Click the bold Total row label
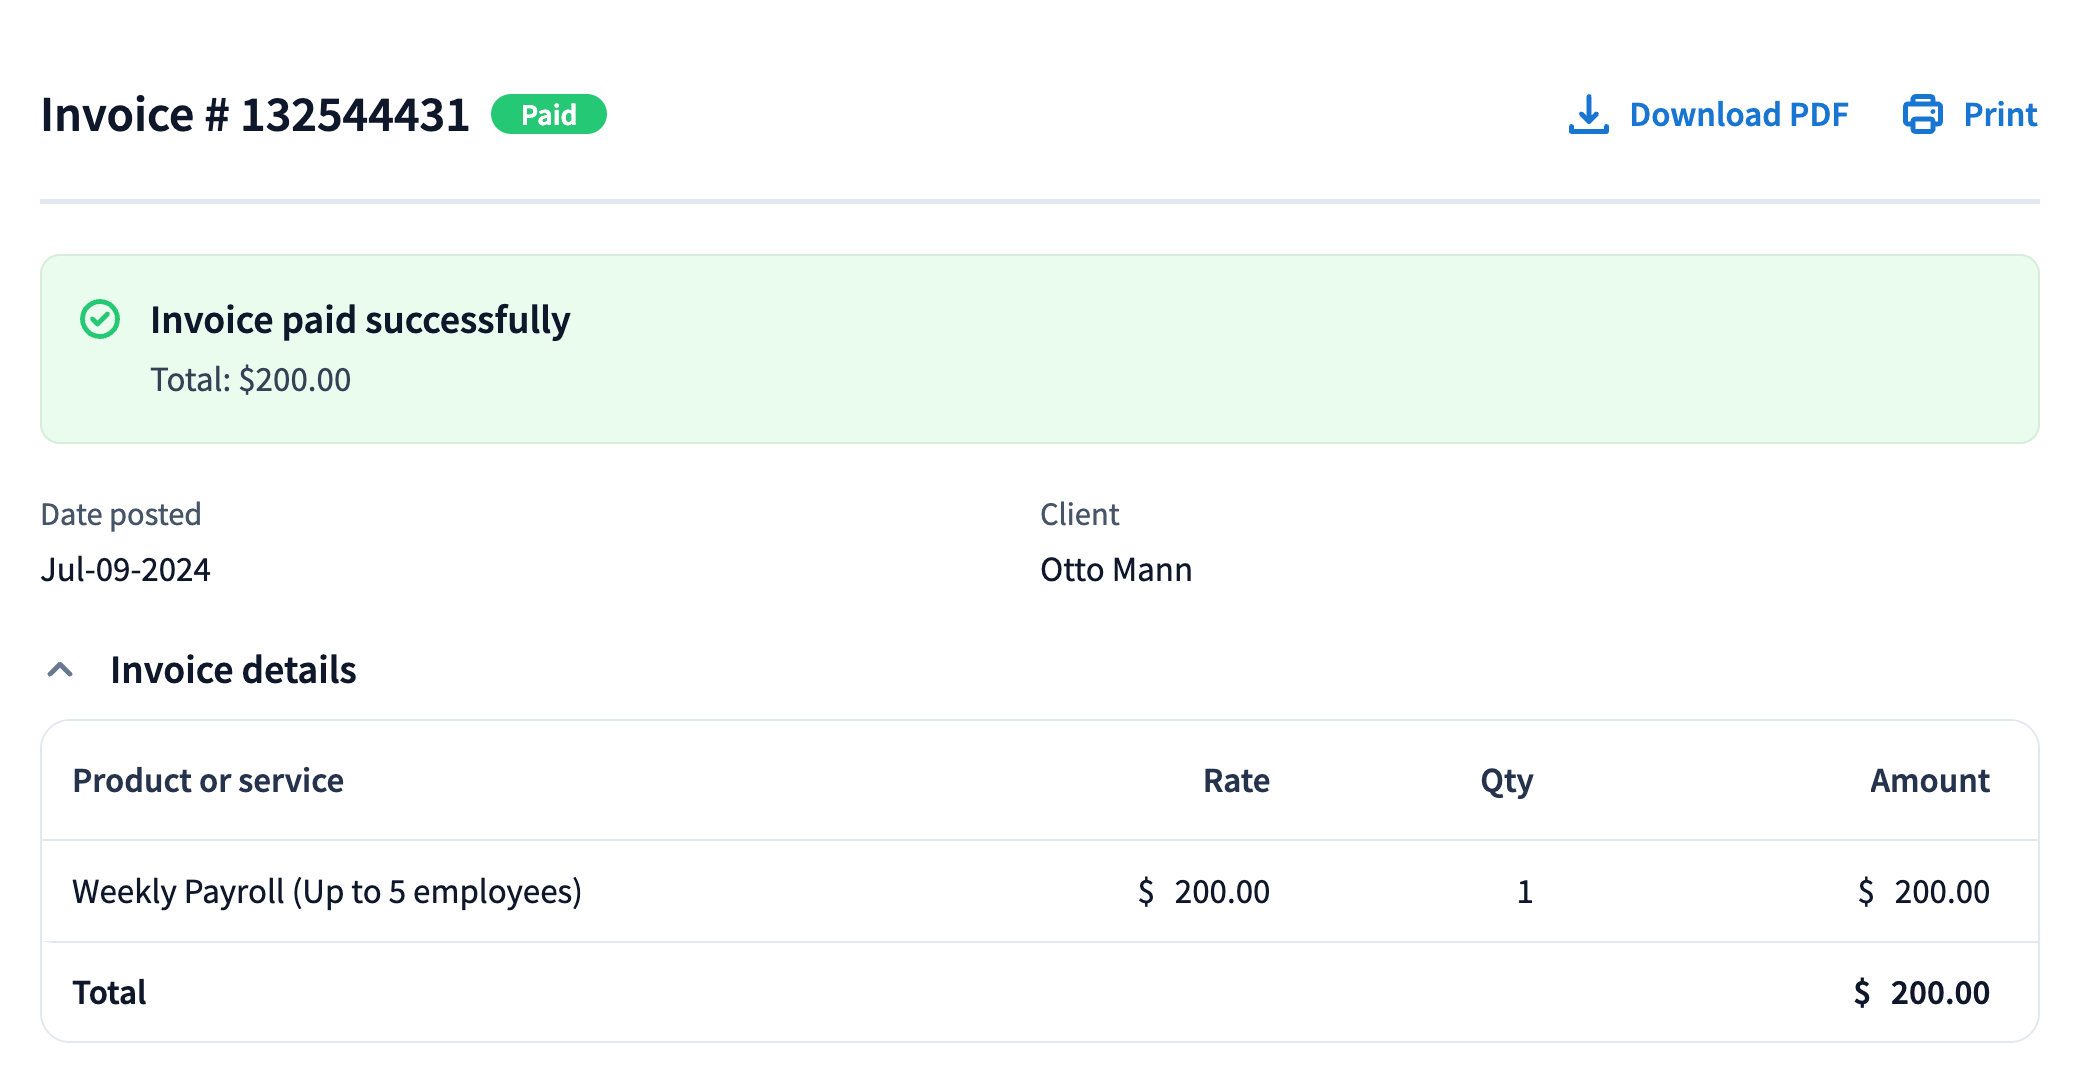Viewport: 2084px width, 1082px height. [x=109, y=993]
